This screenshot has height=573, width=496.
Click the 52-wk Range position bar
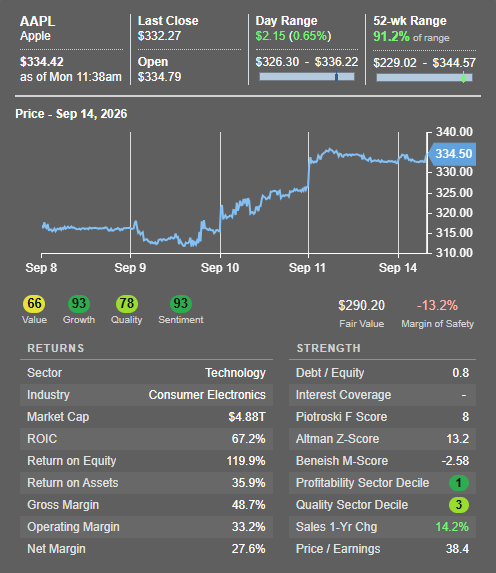(x=424, y=77)
